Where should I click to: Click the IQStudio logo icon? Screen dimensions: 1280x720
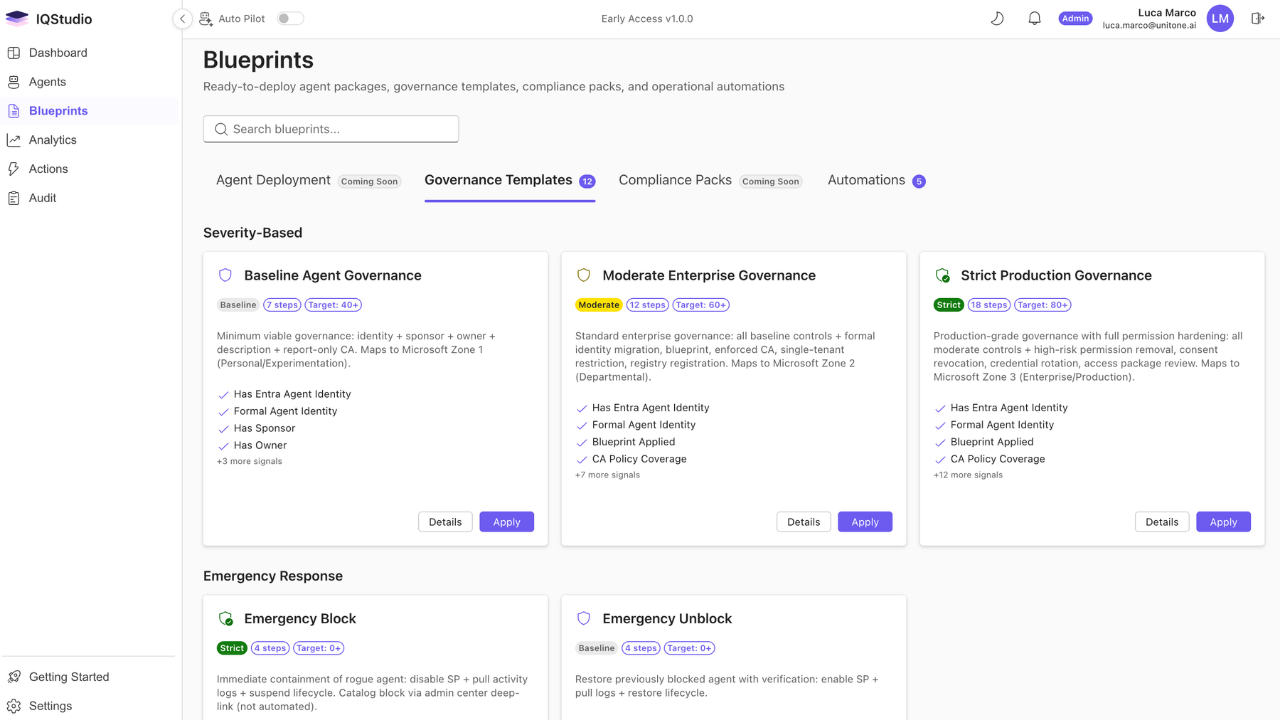click(17, 18)
